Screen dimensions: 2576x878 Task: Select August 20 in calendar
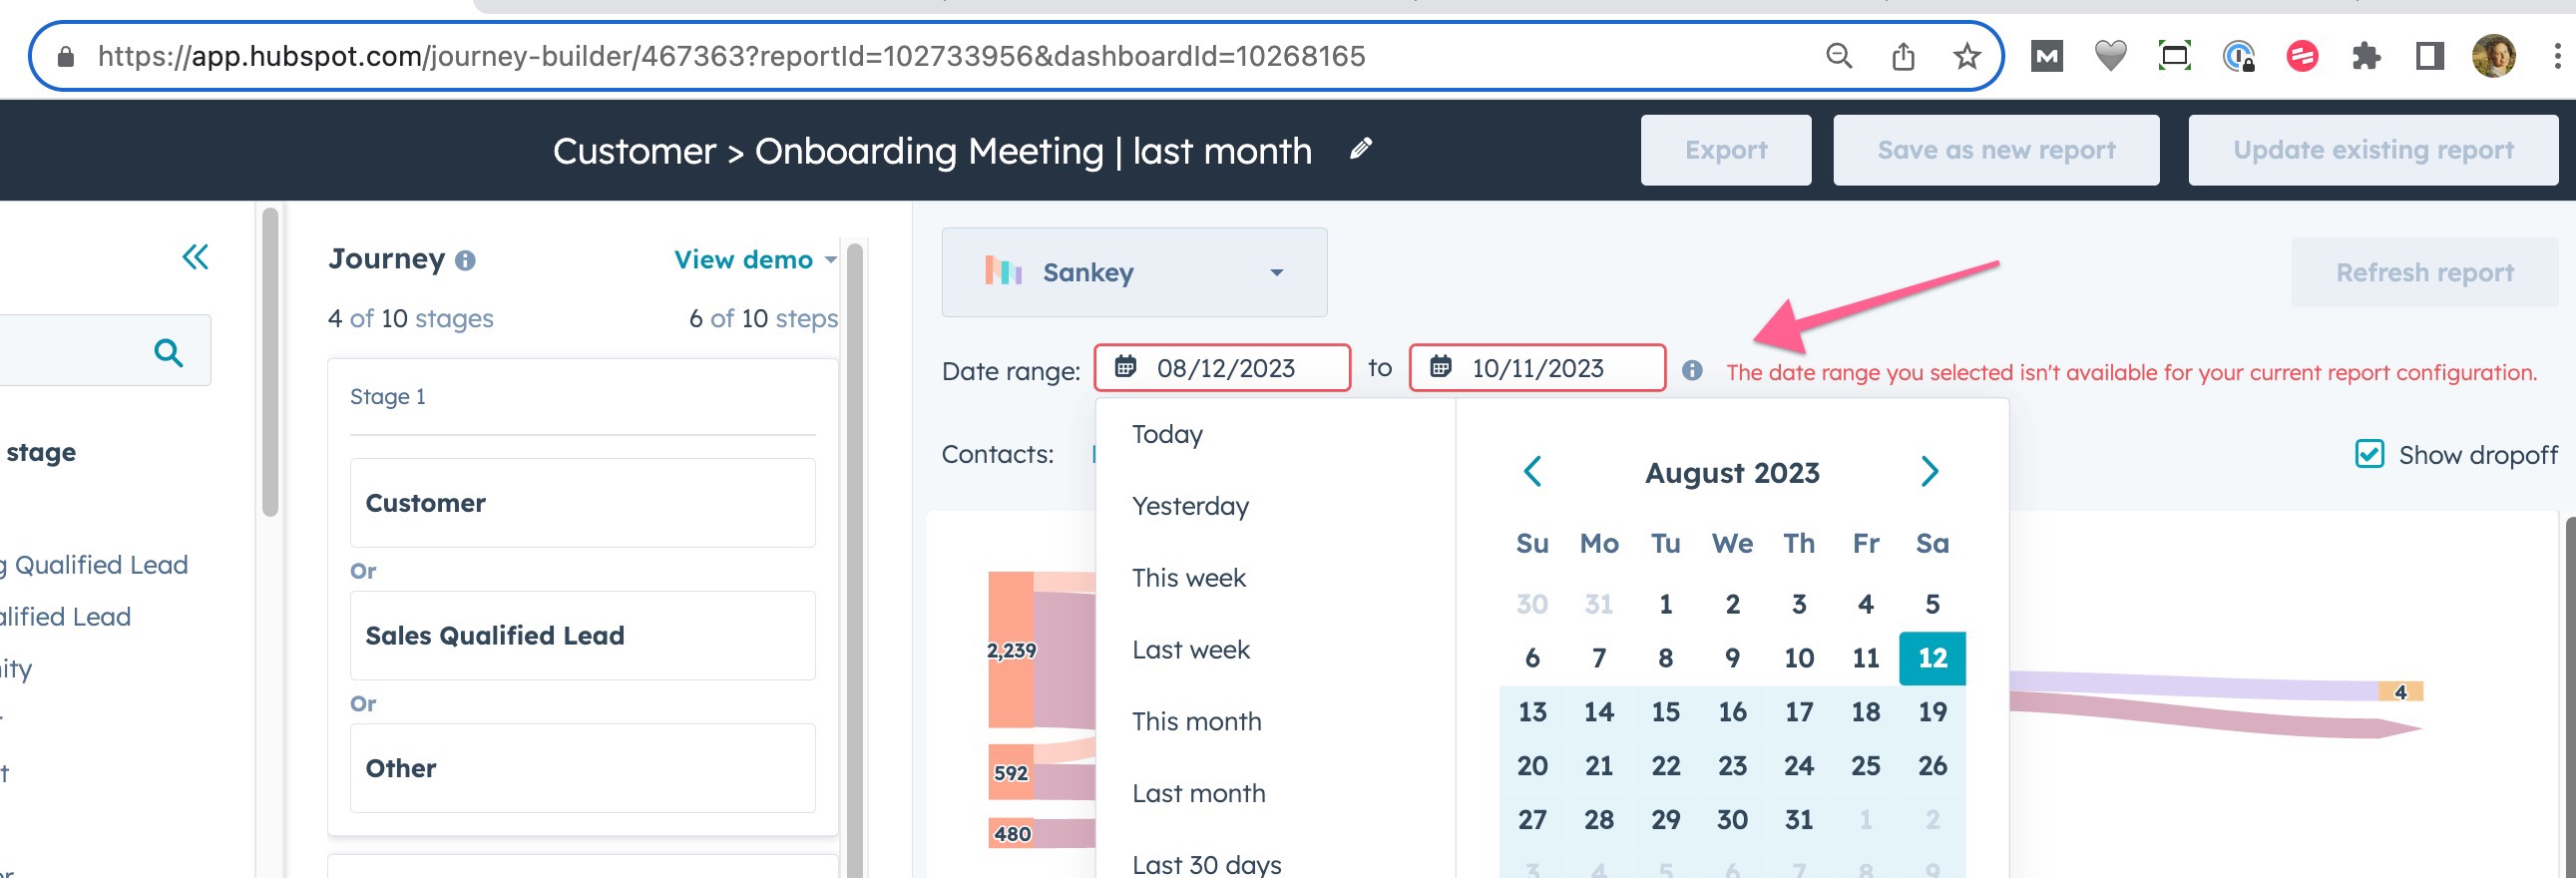[1532, 766]
